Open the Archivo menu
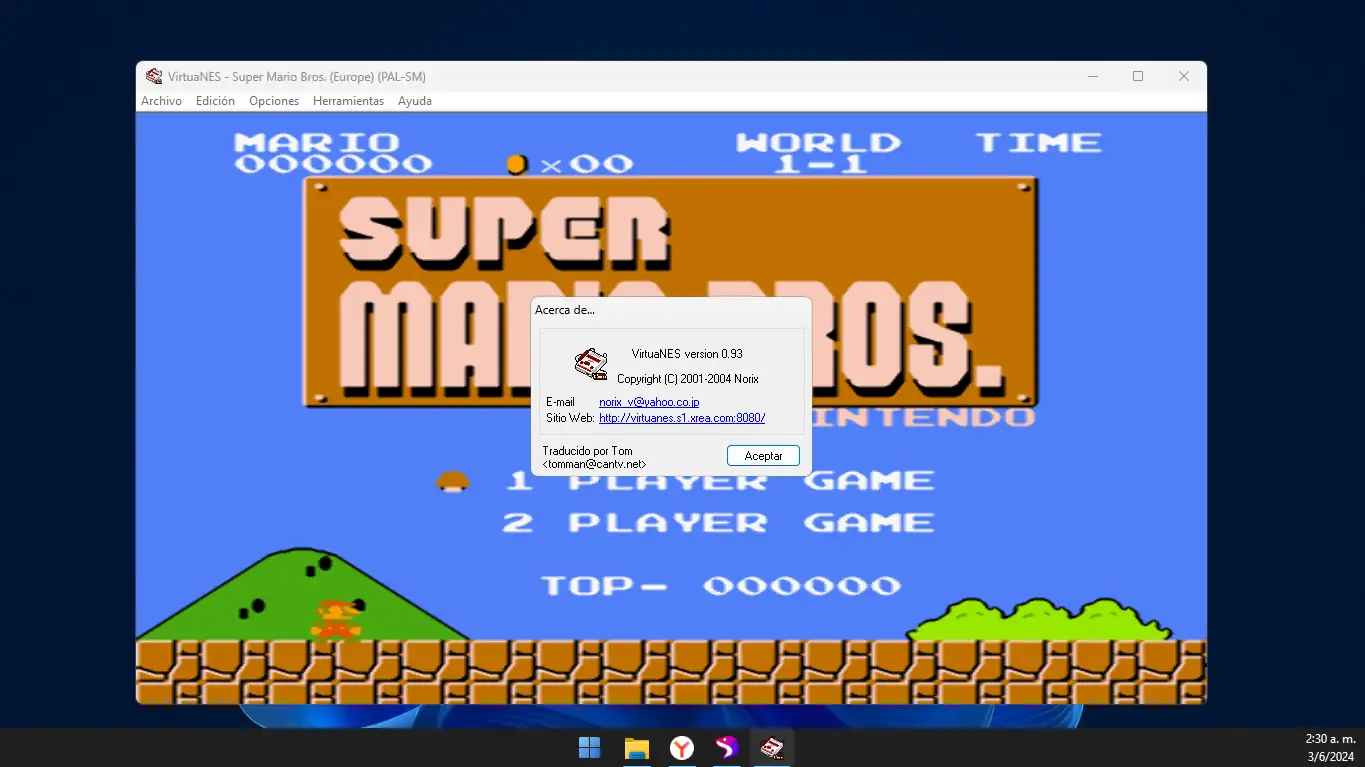This screenshot has width=1365, height=767. coord(161,101)
